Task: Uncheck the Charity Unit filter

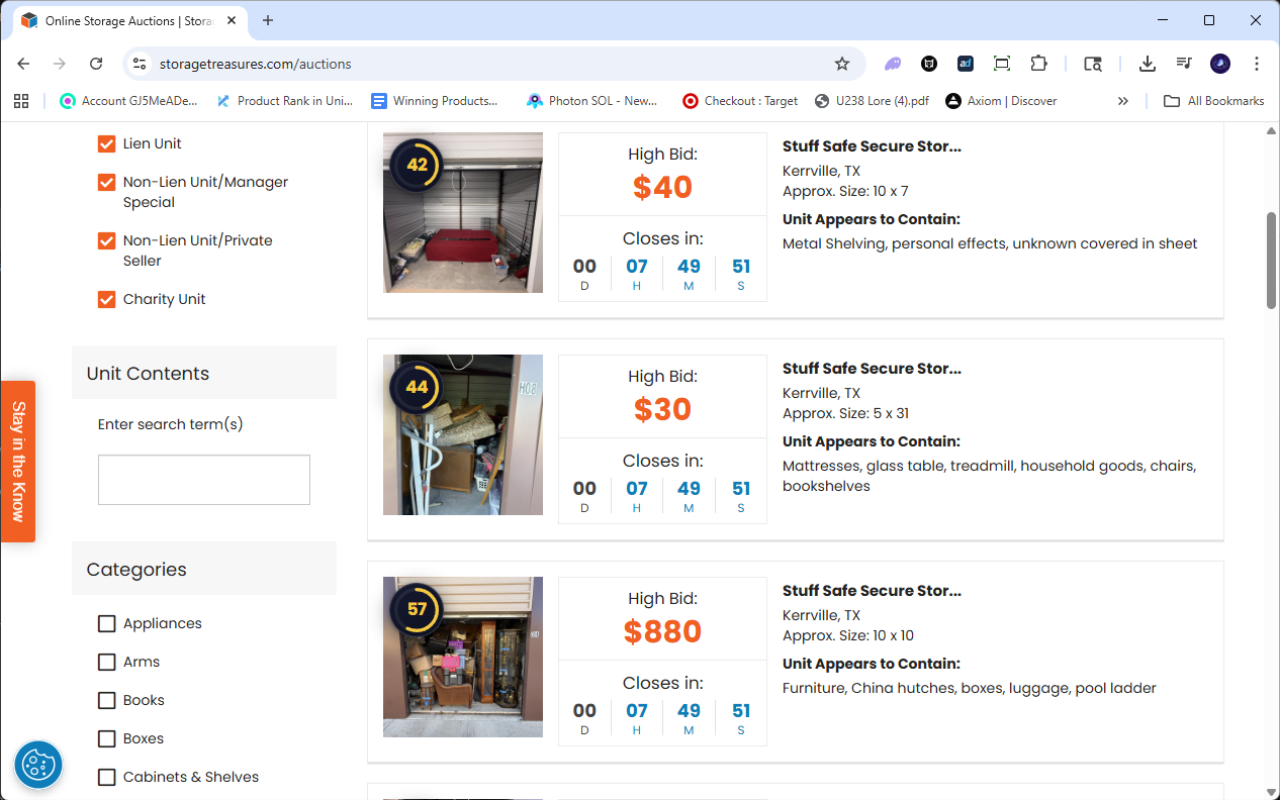Action: [106, 298]
